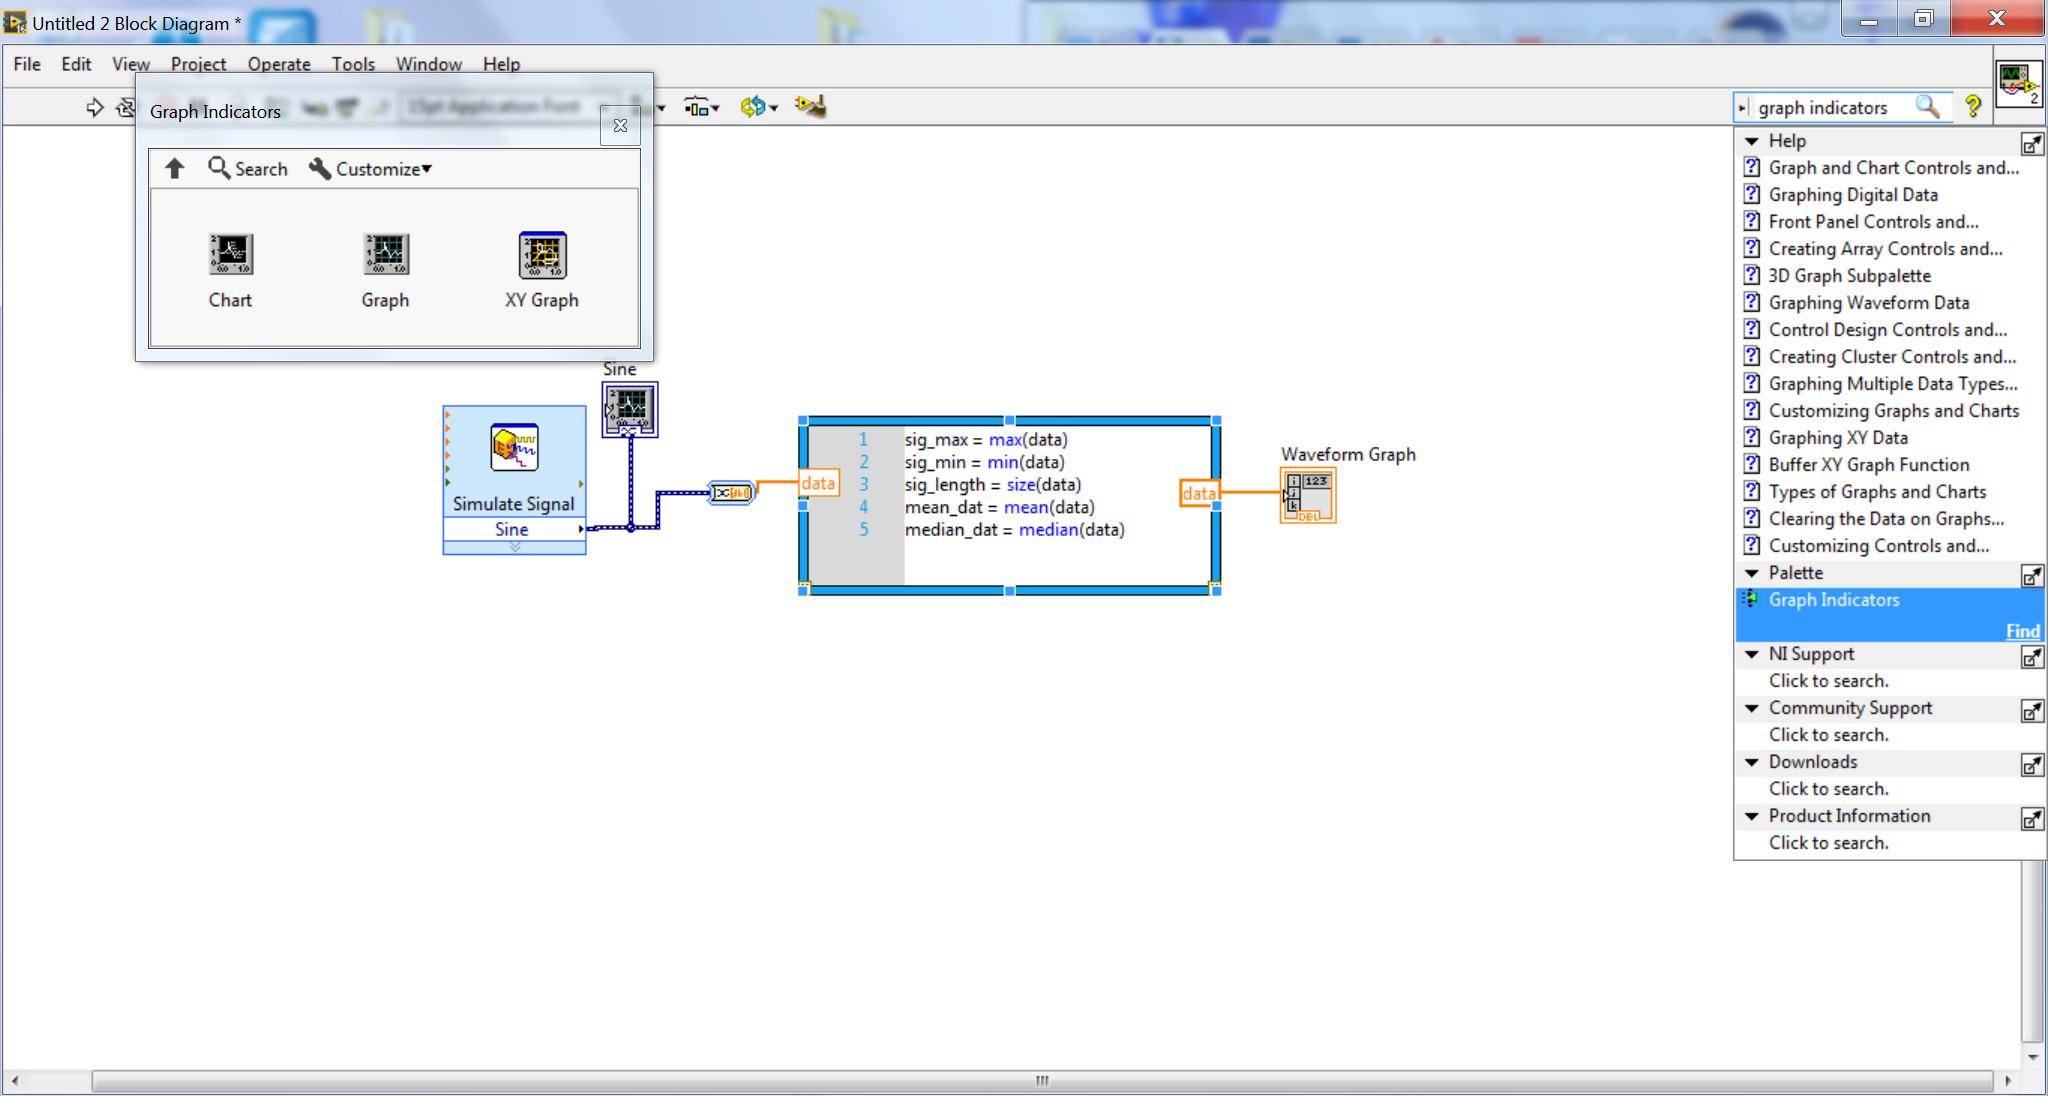This screenshot has height=1096, width=2048.
Task: Open the Help menu
Action: 502,64
